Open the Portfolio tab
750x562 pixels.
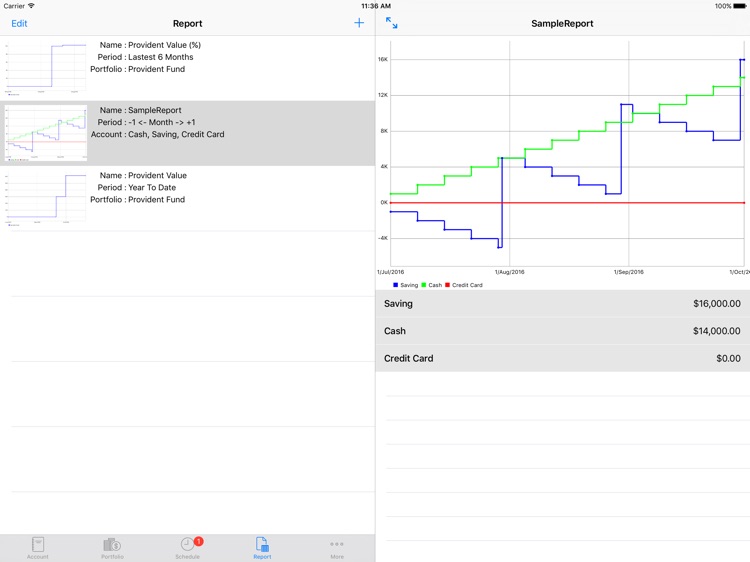[112, 548]
